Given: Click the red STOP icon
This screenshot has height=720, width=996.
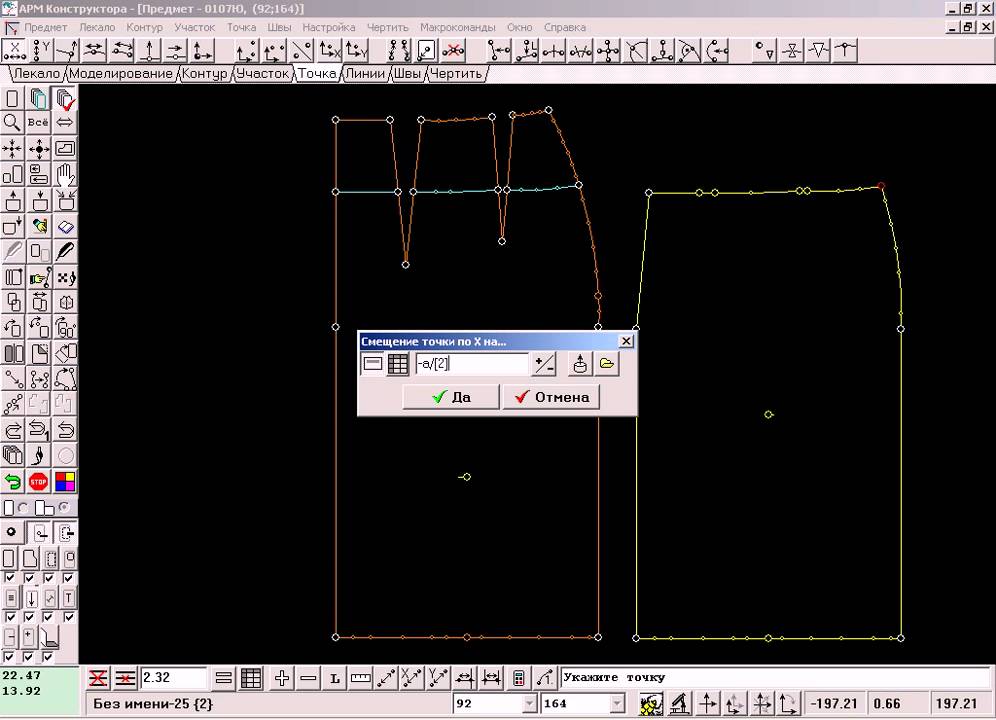Looking at the screenshot, I should coord(39,482).
